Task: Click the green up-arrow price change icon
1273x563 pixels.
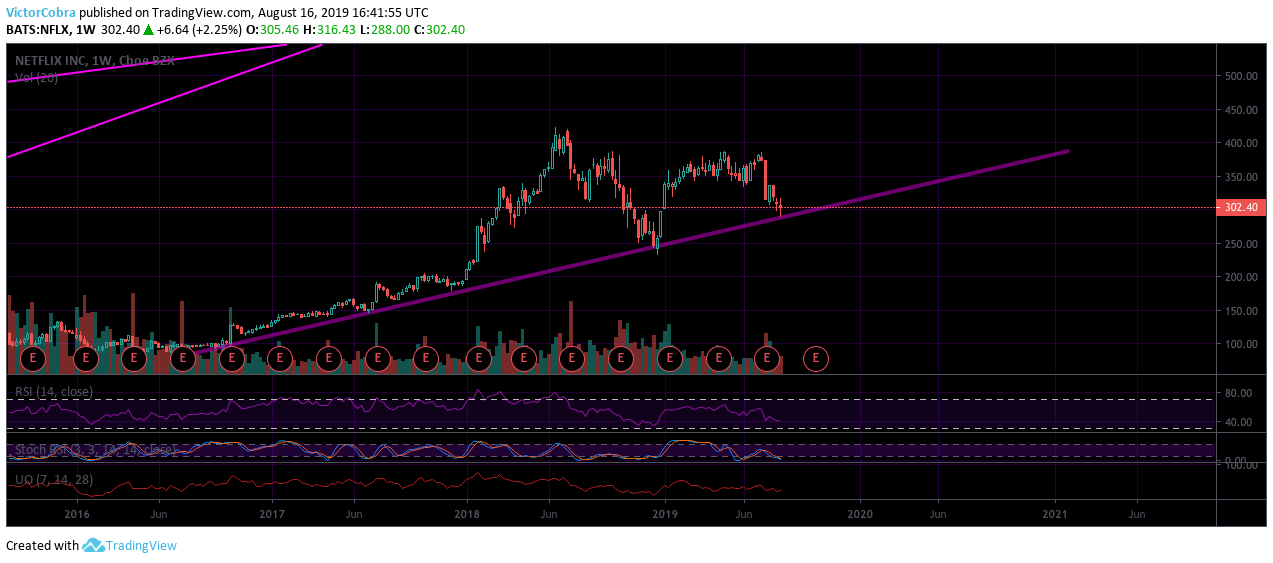Action: [x=150, y=30]
